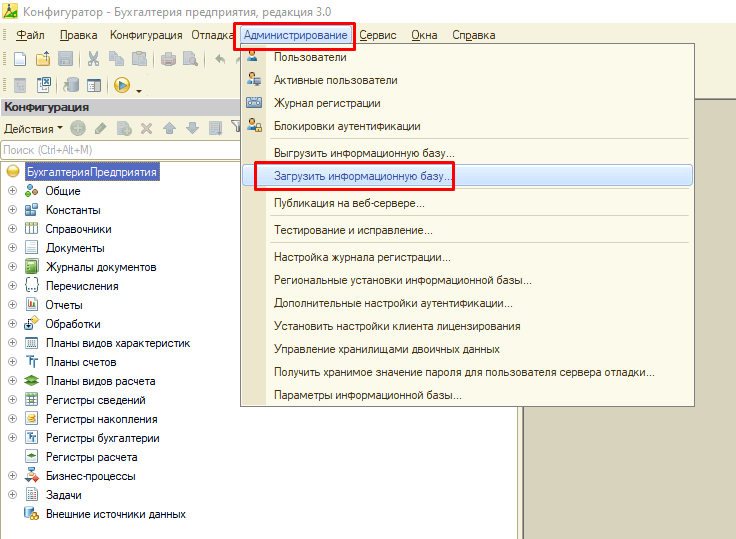Screen dimensions: 736x539
Task: Choose Загрузить информационную базу
Action: pyautogui.click(x=468, y=176)
